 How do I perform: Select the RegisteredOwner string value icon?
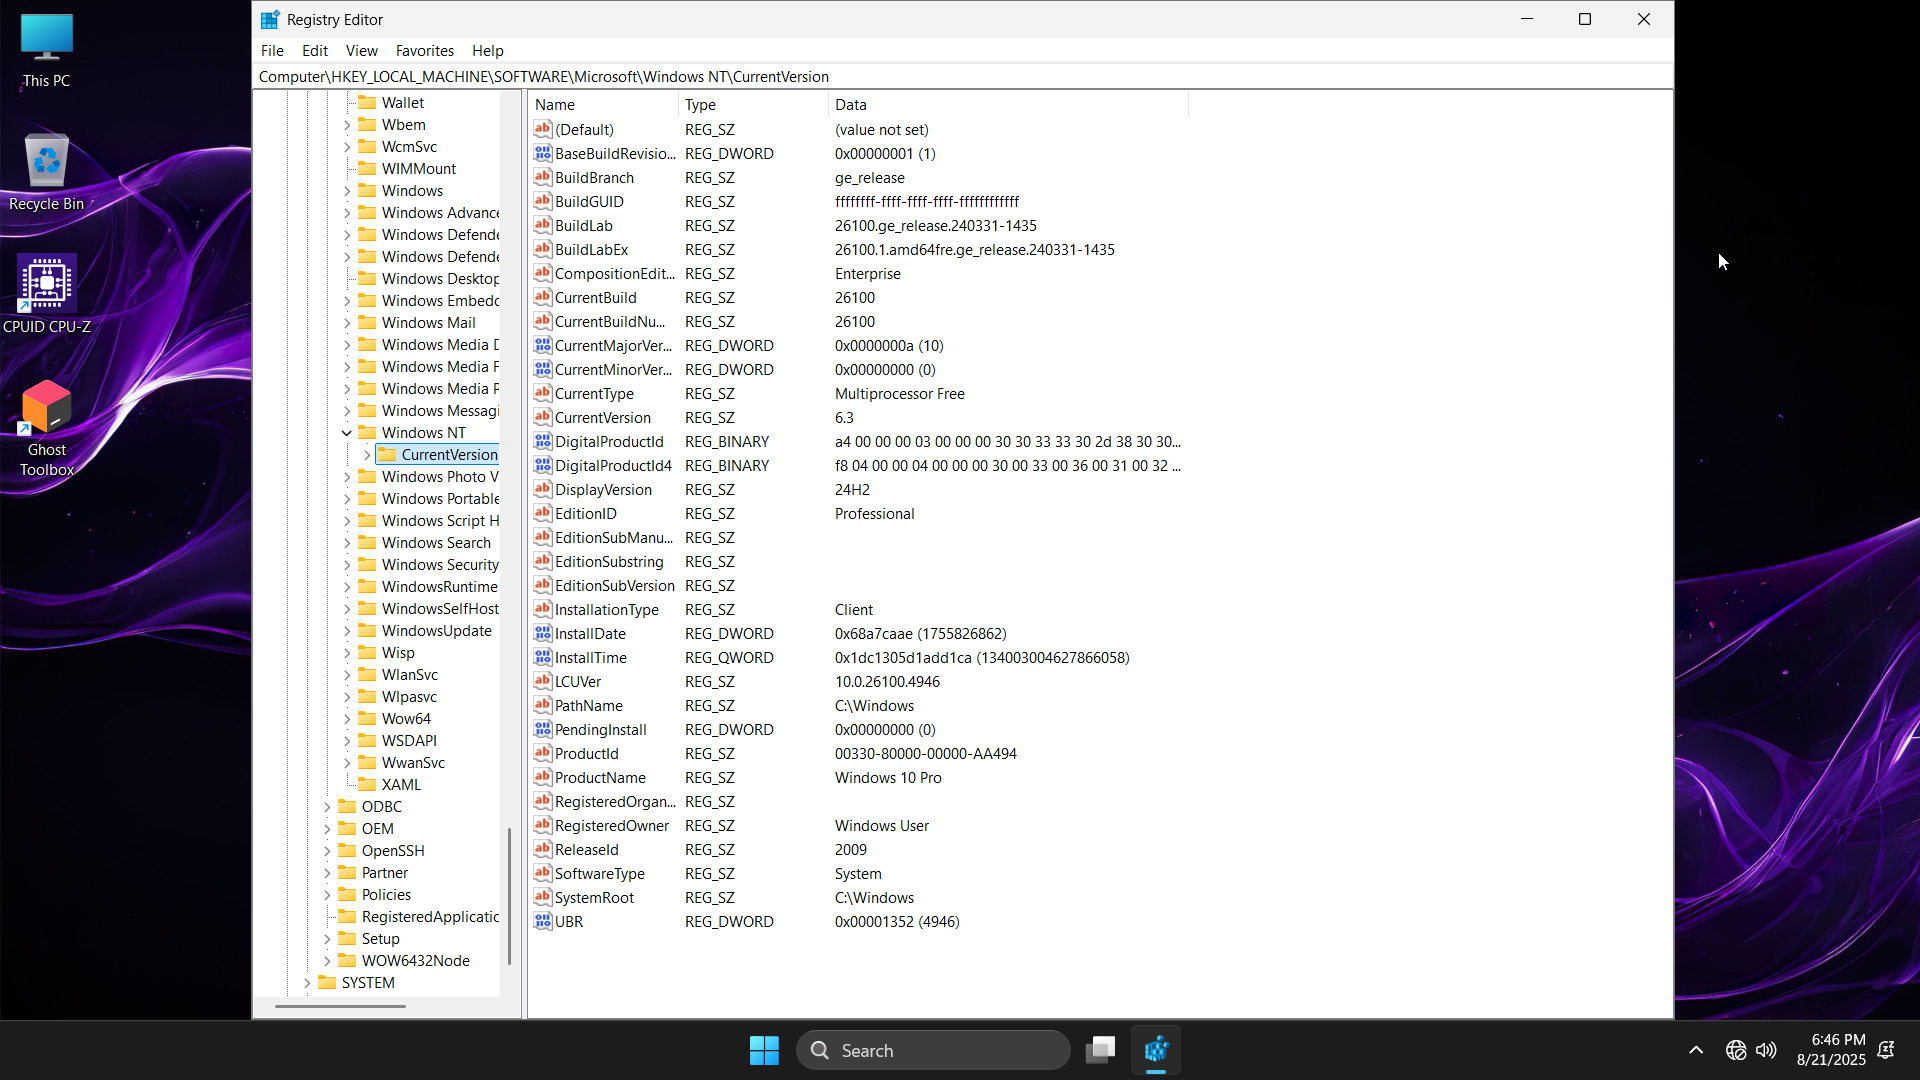click(542, 825)
